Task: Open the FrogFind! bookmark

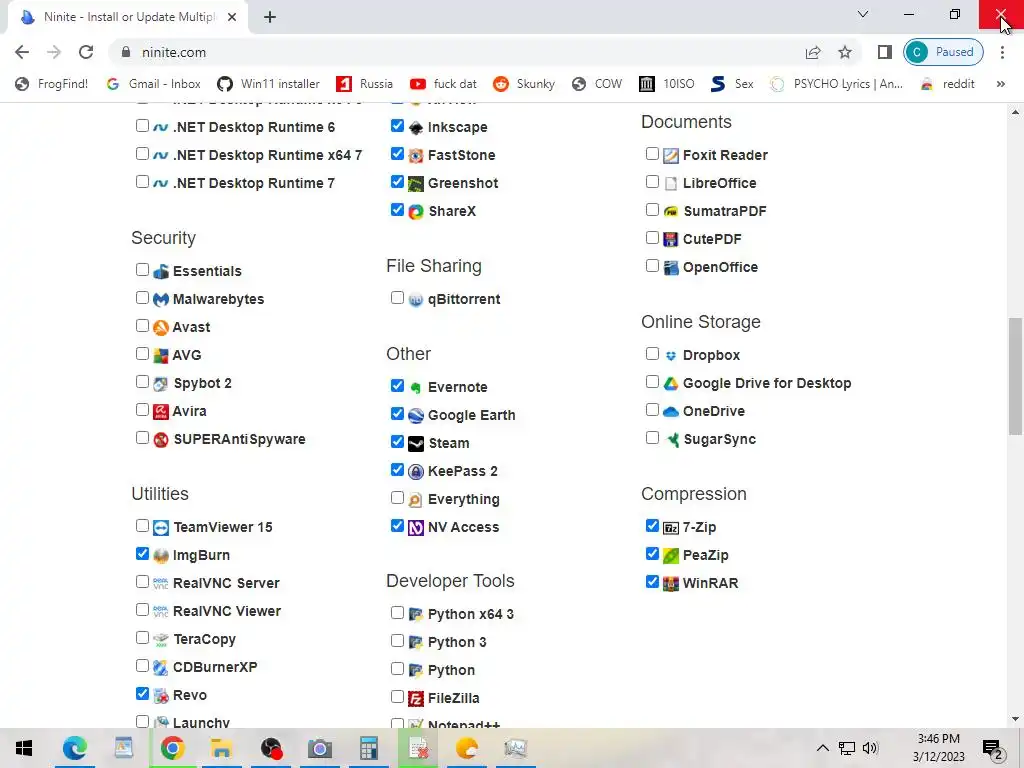Action: (52, 84)
